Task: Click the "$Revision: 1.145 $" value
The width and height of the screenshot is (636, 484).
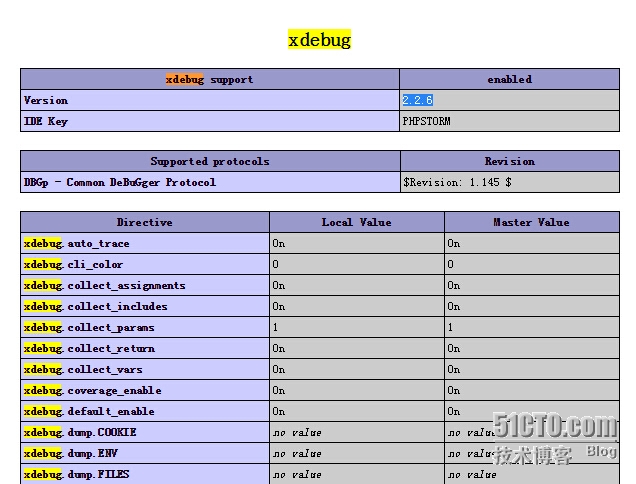Action: click(457, 183)
